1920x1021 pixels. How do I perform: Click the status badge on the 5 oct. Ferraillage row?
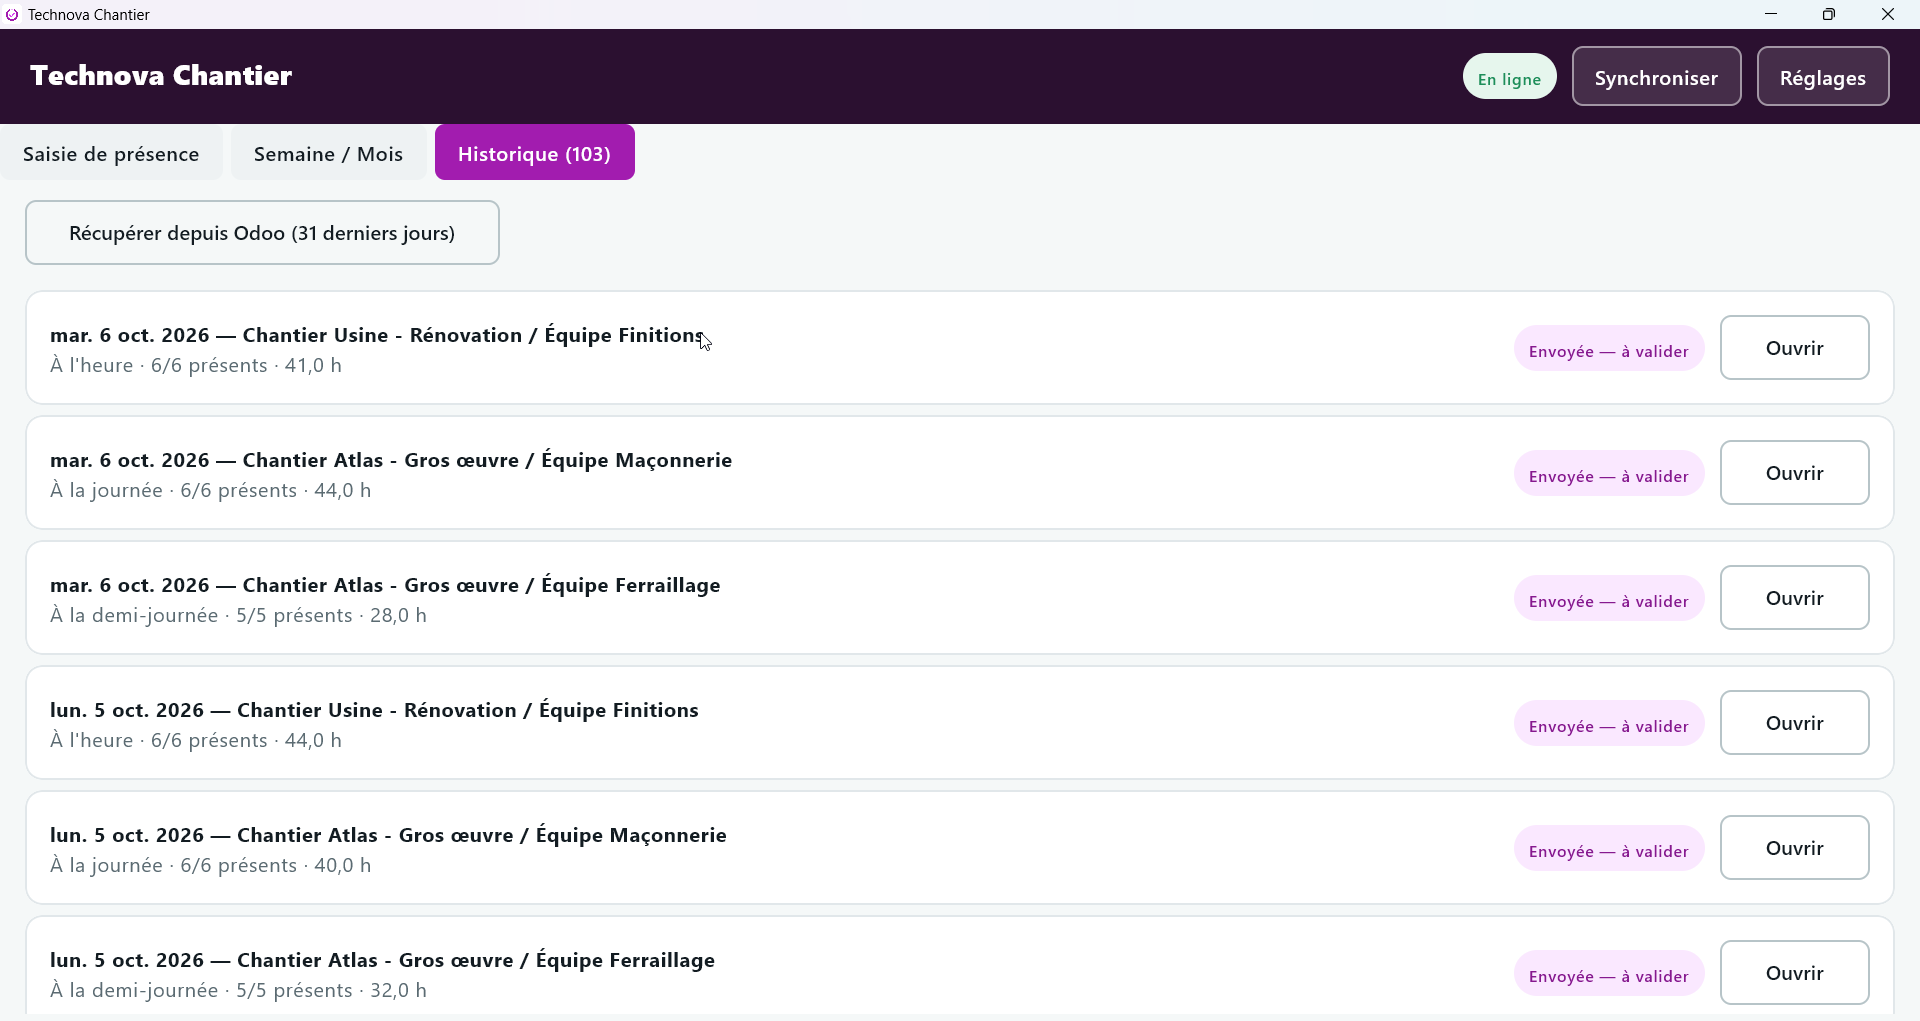point(1609,975)
